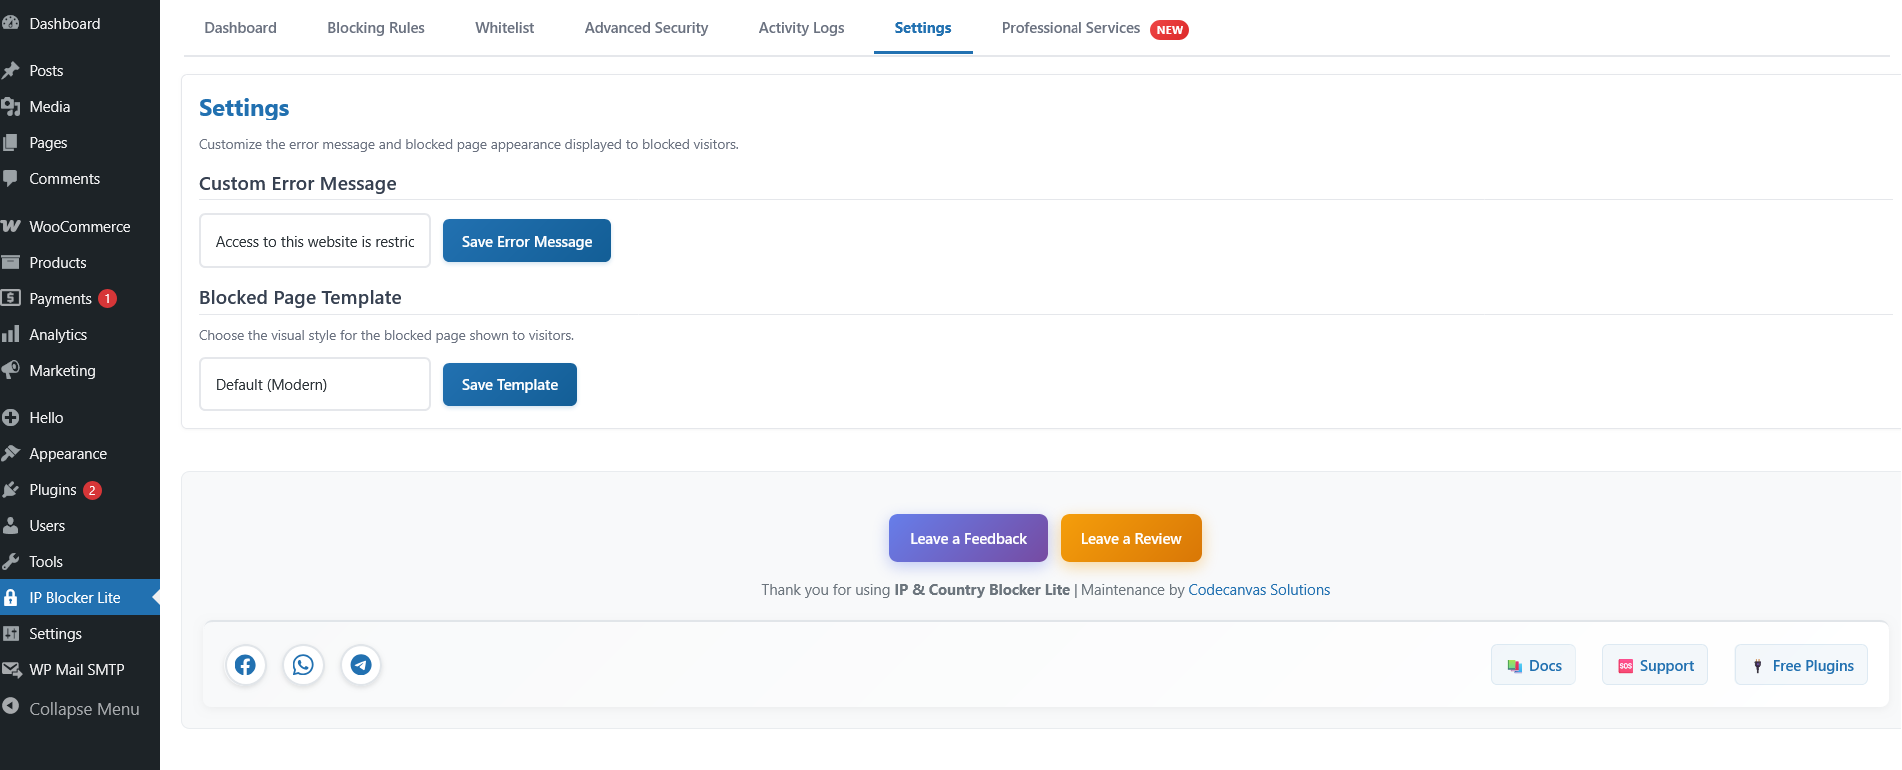Follow the Codecanvas Solutions link
The image size is (1902, 770).
1259,590
